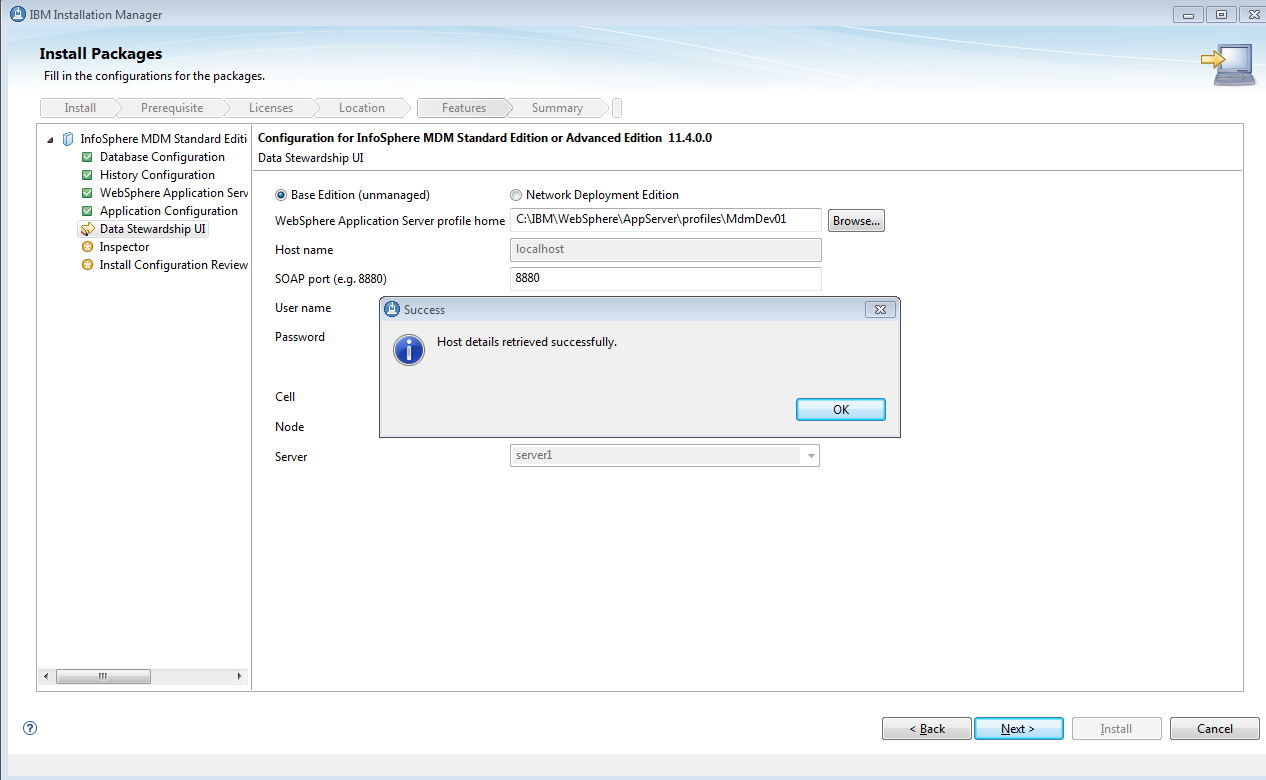The image size is (1266, 780).
Task: Click green check icon beside Database Configuration
Action: [87, 157]
